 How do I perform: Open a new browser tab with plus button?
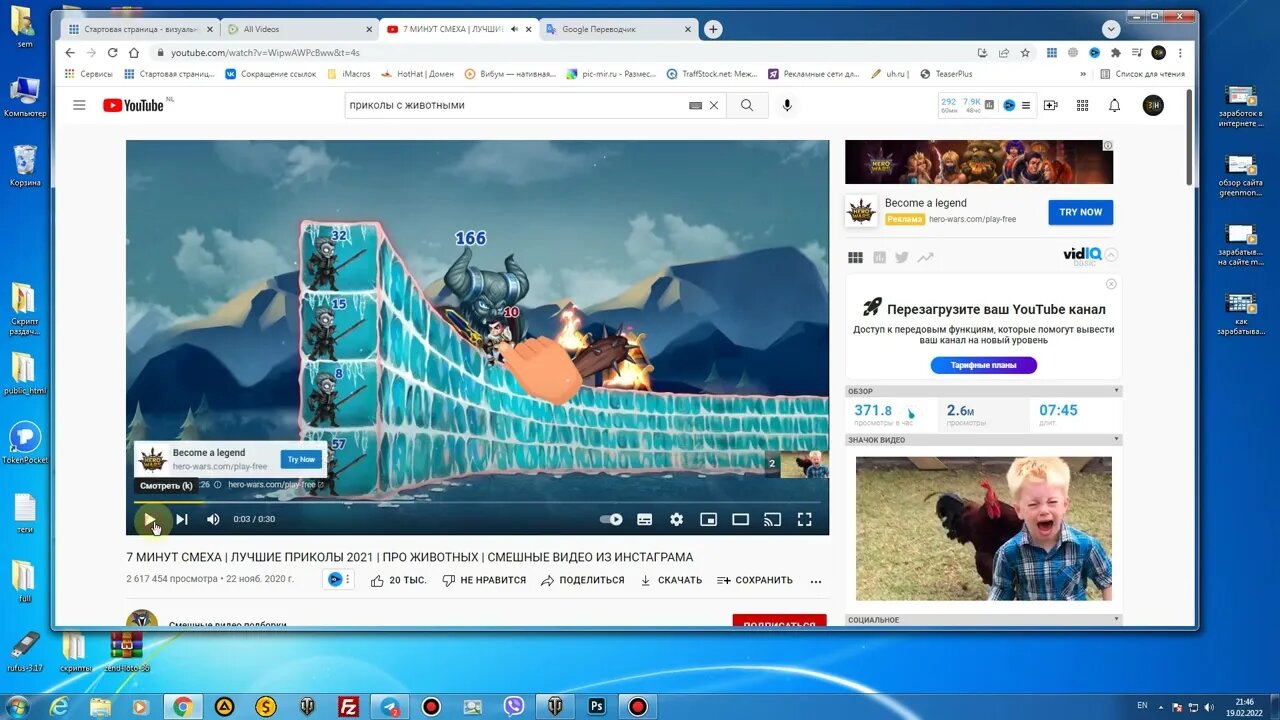[x=713, y=29]
